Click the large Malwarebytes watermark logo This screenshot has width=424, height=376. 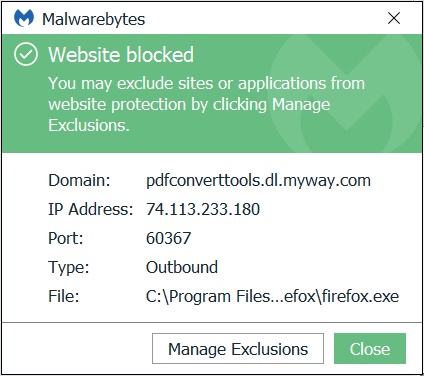(345, 93)
